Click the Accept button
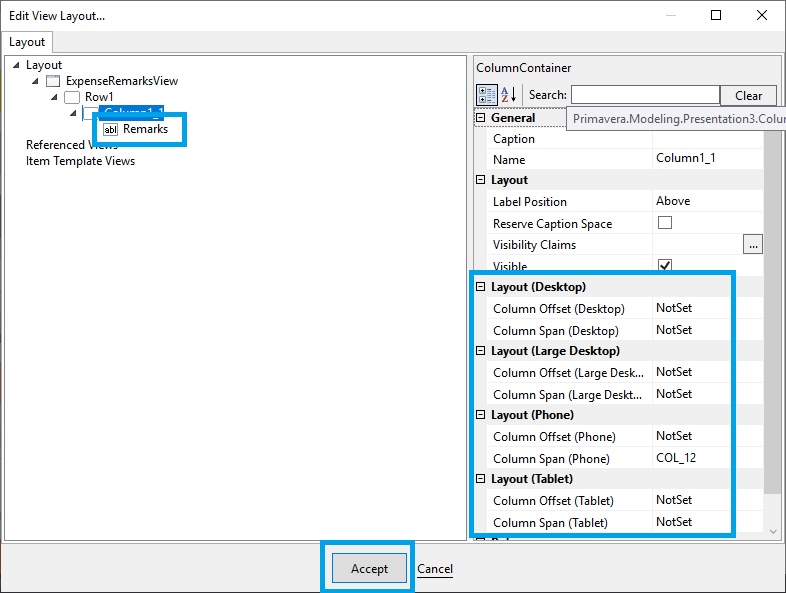 [x=369, y=568]
